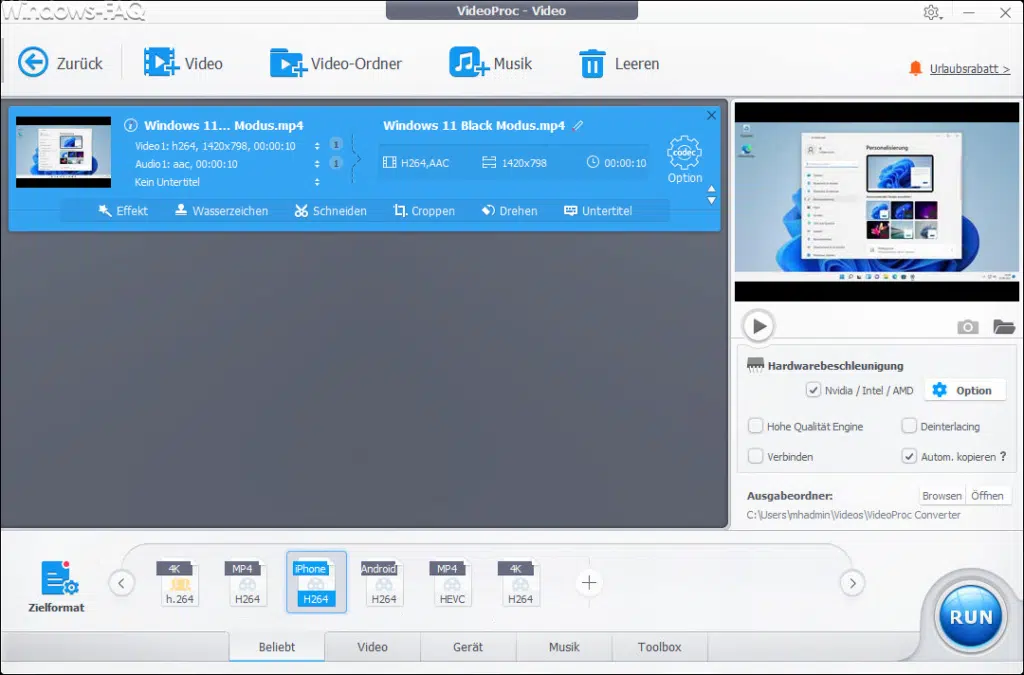Image resolution: width=1024 pixels, height=675 pixels.
Task: Switch to Musik tab at bottom
Action: click(x=564, y=646)
